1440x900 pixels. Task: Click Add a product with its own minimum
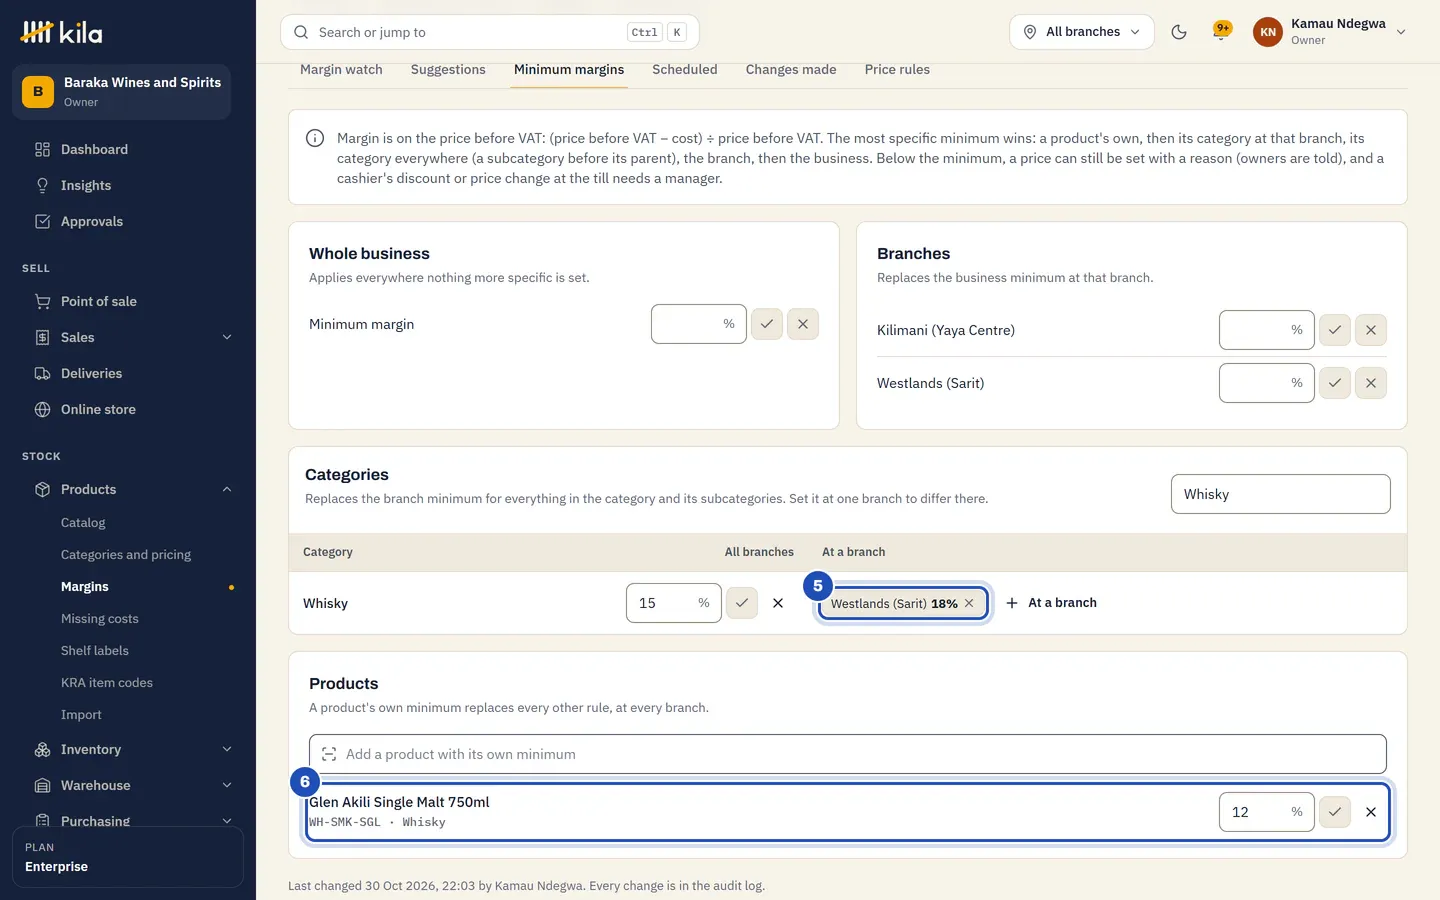(x=848, y=754)
